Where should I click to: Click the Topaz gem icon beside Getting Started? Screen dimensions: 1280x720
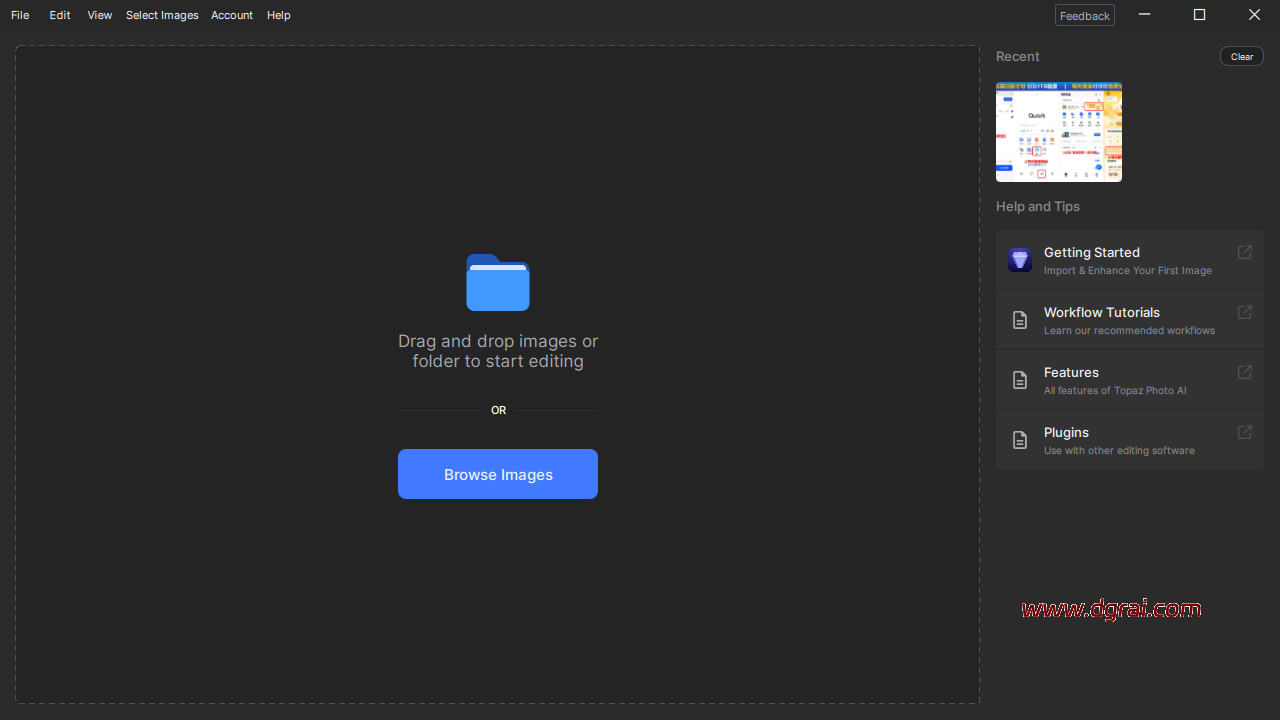coord(1020,260)
